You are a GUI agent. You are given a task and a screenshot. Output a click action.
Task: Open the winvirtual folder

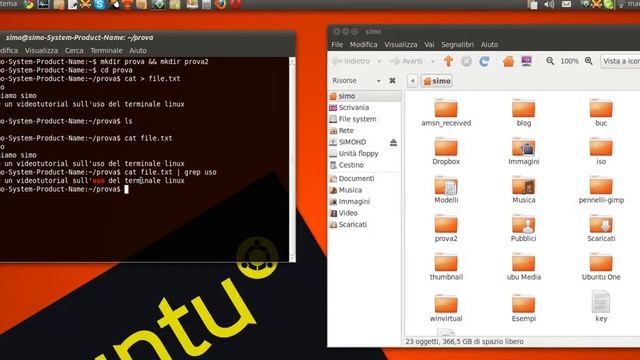tap(446, 308)
